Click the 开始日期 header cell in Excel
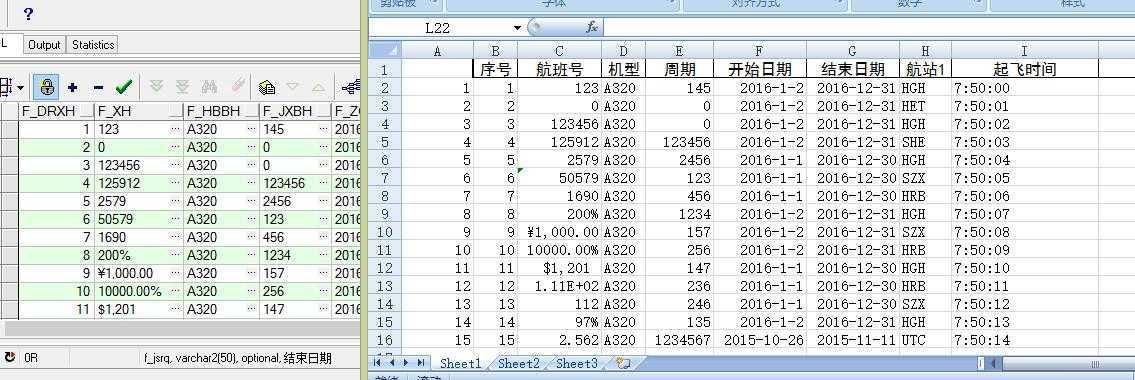 (759, 69)
